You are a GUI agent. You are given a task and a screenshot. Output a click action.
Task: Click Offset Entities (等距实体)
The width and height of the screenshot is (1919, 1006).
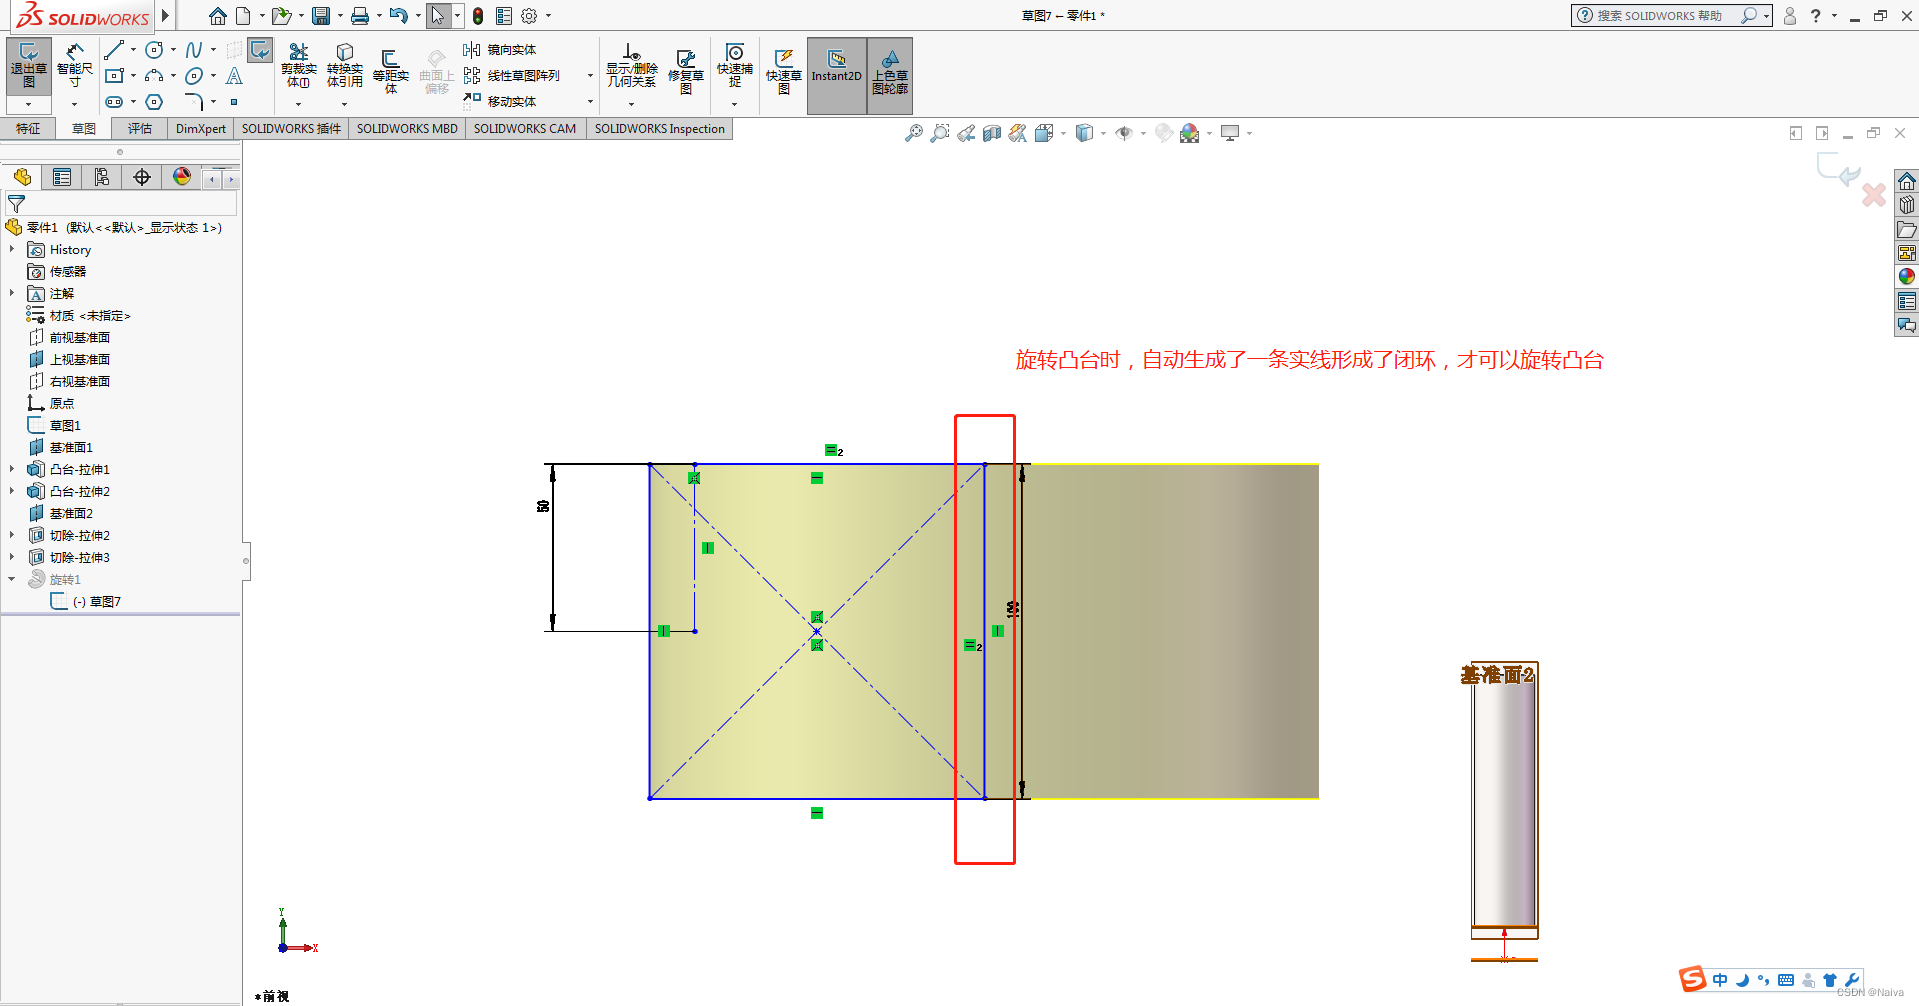click(x=391, y=70)
